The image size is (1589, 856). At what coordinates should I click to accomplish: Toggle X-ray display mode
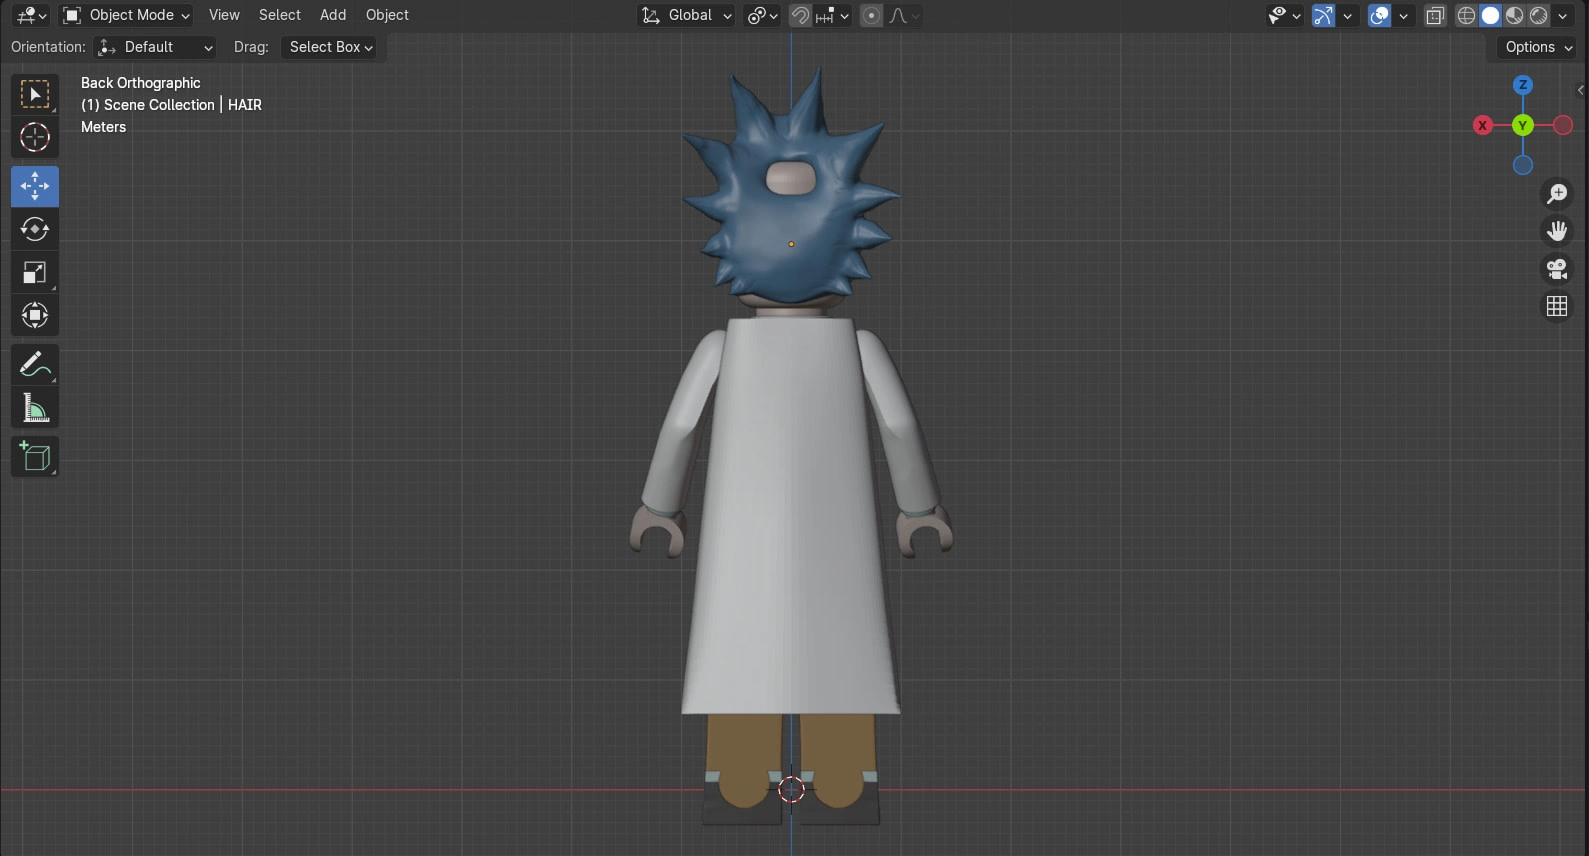[x=1435, y=15]
